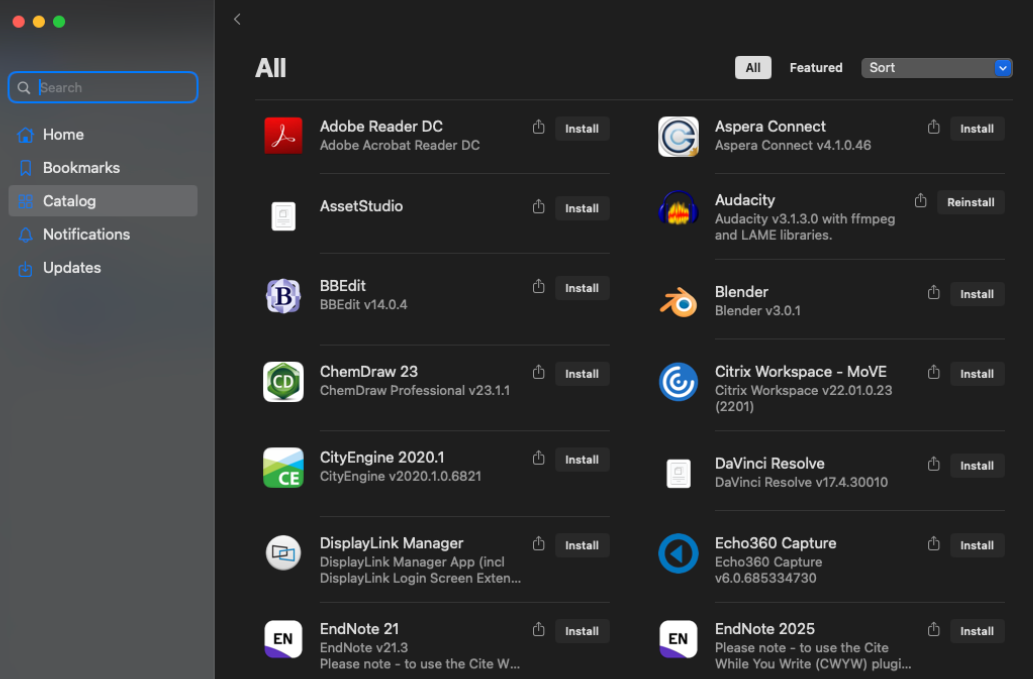The image size is (1033, 679).
Task: Share the EndNote 2025 item
Action: point(934,630)
